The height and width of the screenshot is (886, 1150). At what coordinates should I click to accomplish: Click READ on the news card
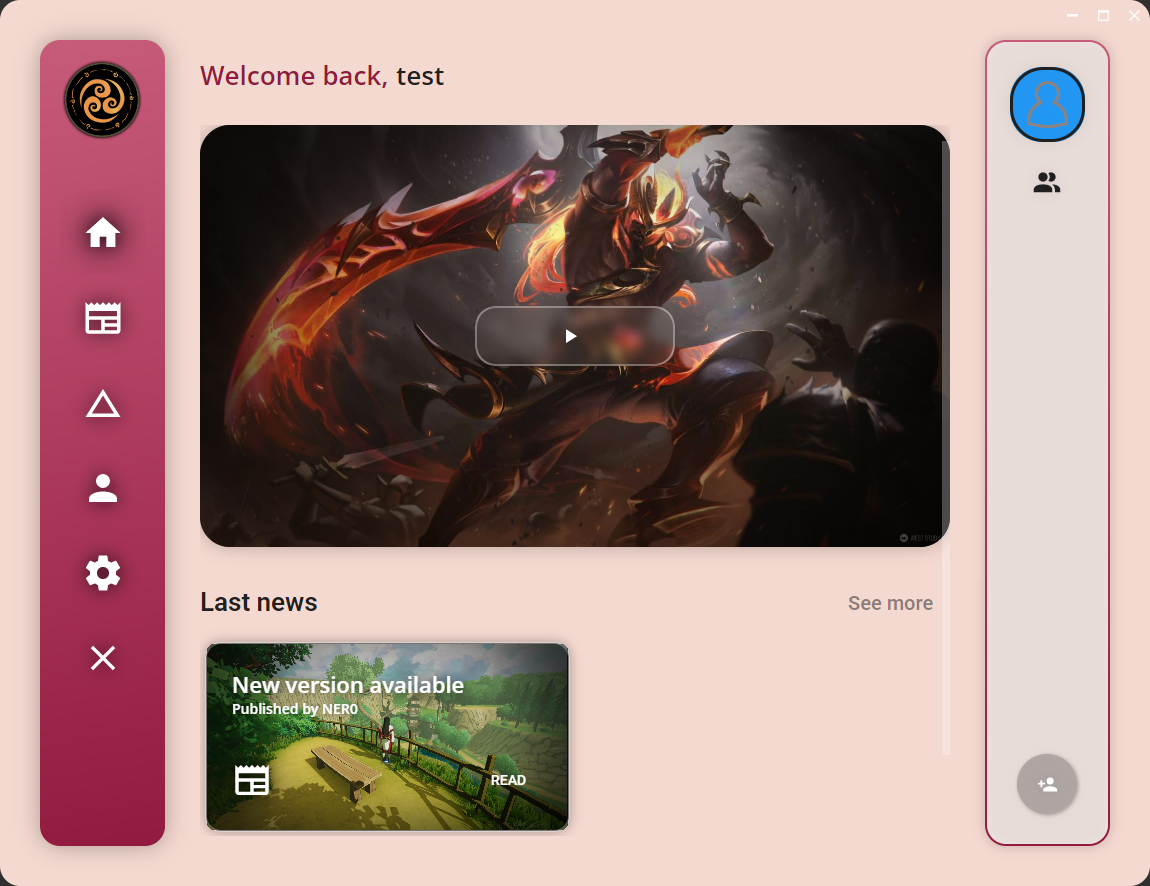tap(508, 780)
